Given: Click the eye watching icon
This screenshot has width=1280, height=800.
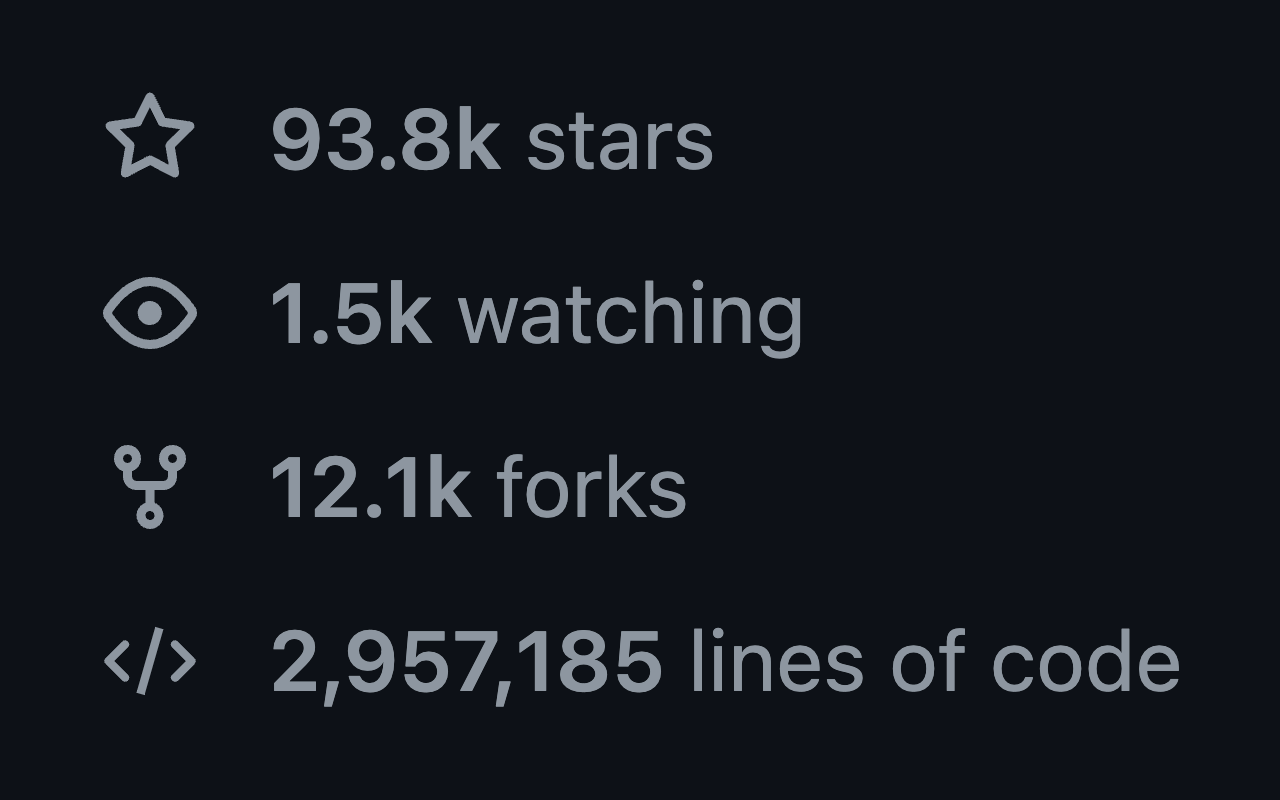Looking at the screenshot, I should pos(150,313).
